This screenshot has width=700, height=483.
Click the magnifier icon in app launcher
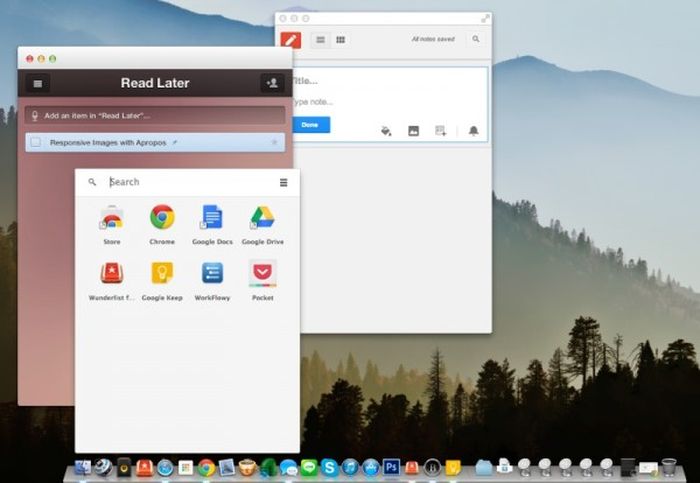92,182
